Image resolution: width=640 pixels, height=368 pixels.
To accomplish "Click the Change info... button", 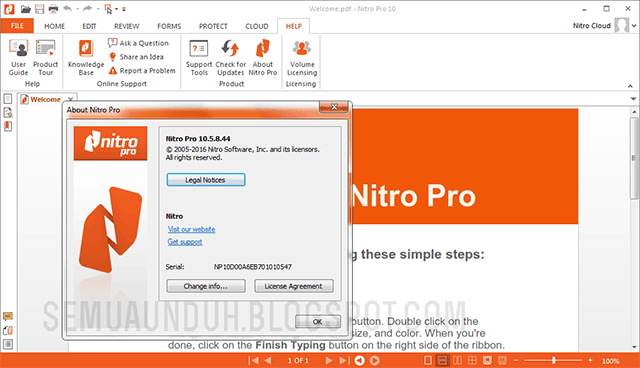I will click(206, 286).
